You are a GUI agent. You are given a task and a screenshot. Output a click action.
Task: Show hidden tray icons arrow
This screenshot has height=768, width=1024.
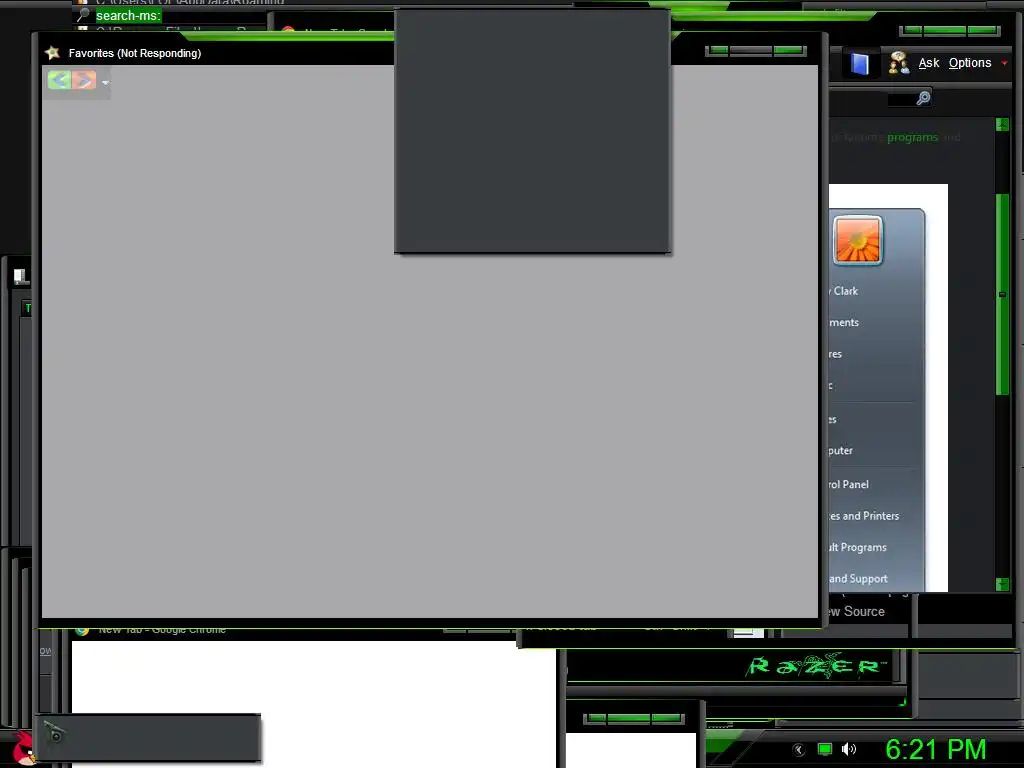[798, 750]
